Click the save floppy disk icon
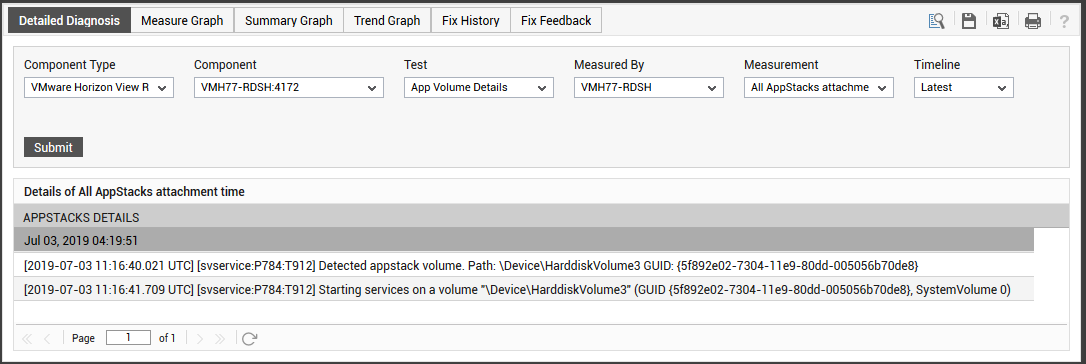Screen dimensions: 1086x364 (969, 21)
